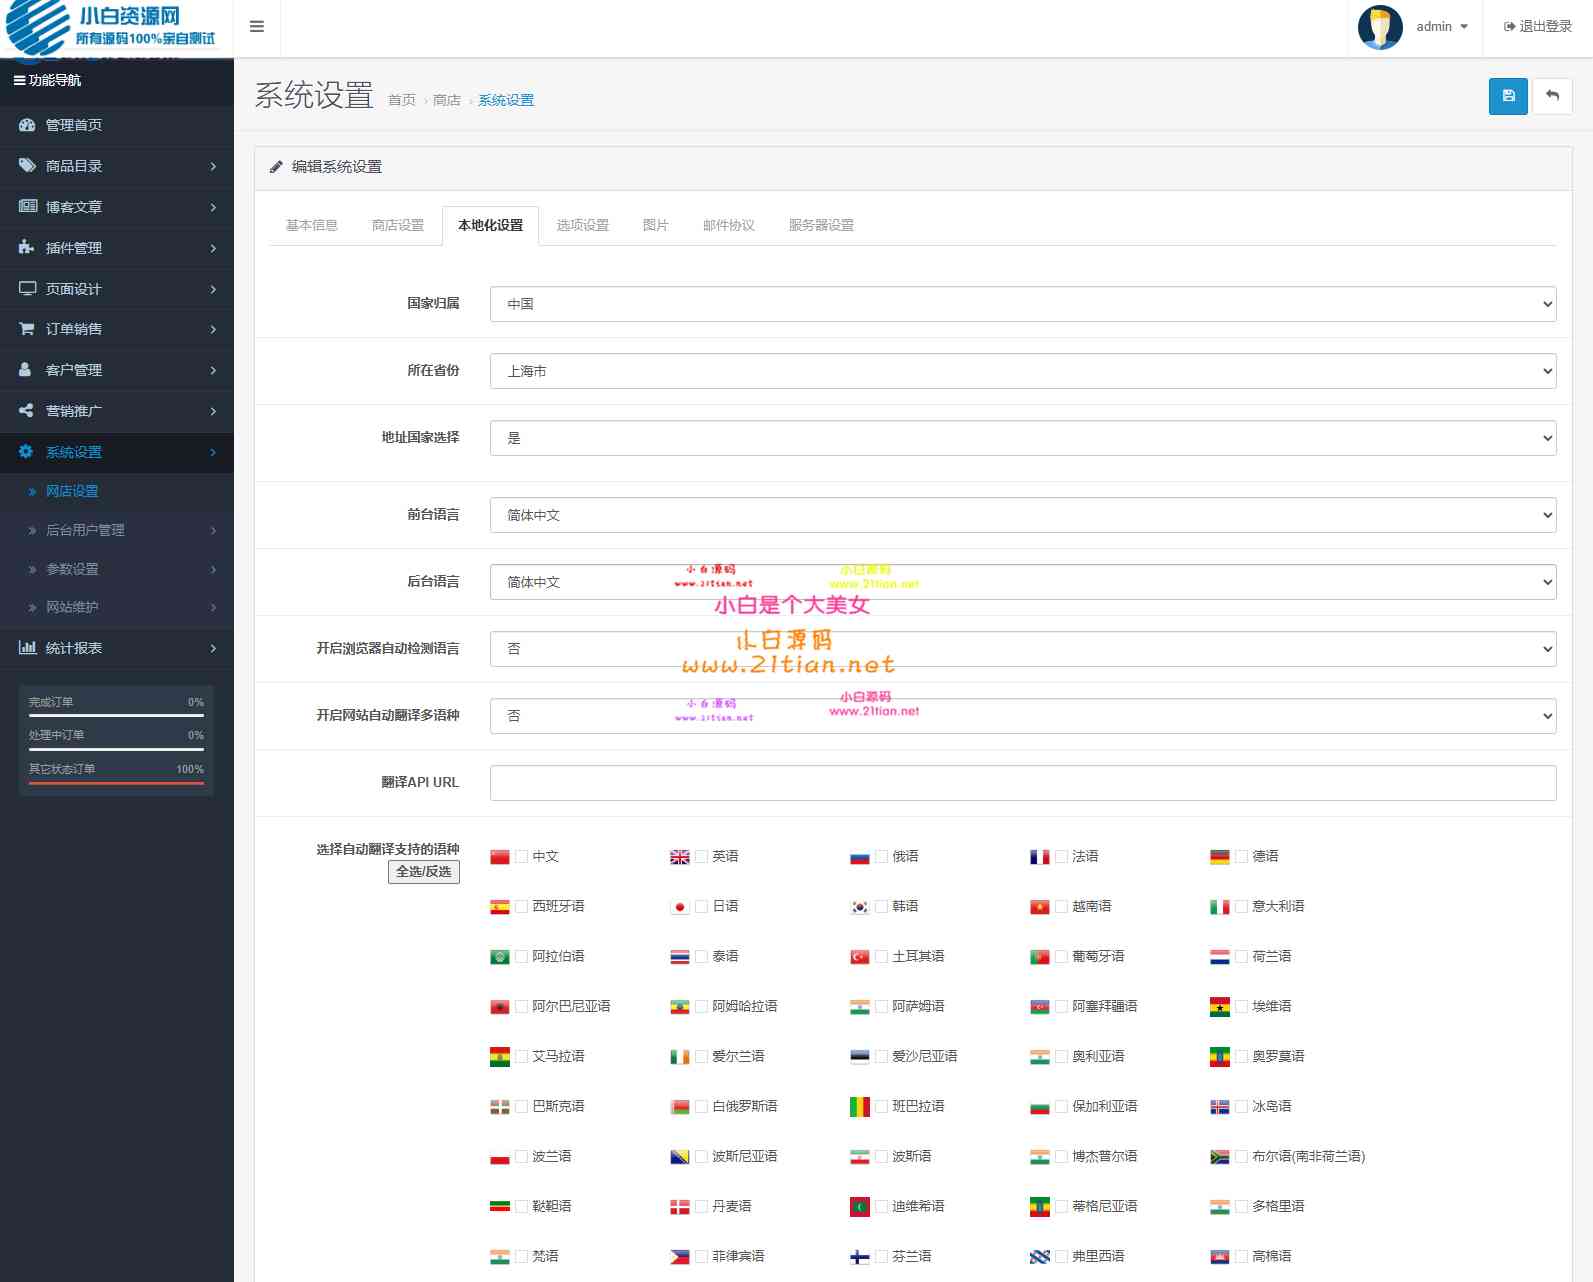Check the 阿拉伯语 language checkbox
The height and width of the screenshot is (1282, 1593).
[522, 957]
